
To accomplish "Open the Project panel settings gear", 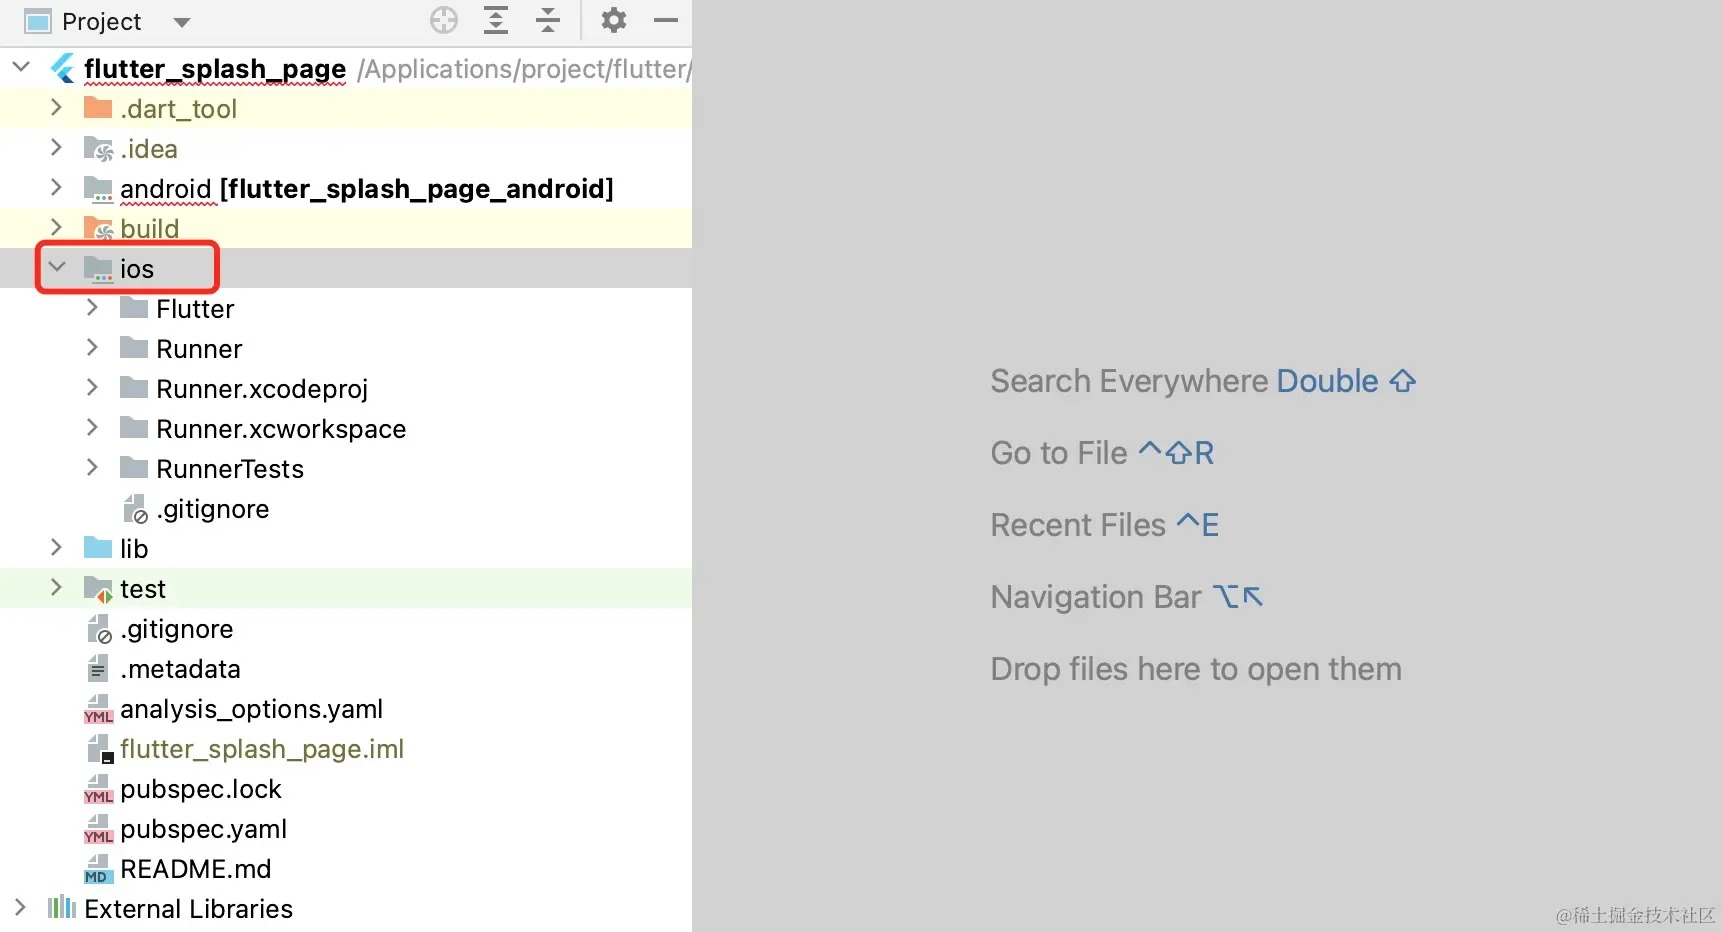I will (613, 20).
